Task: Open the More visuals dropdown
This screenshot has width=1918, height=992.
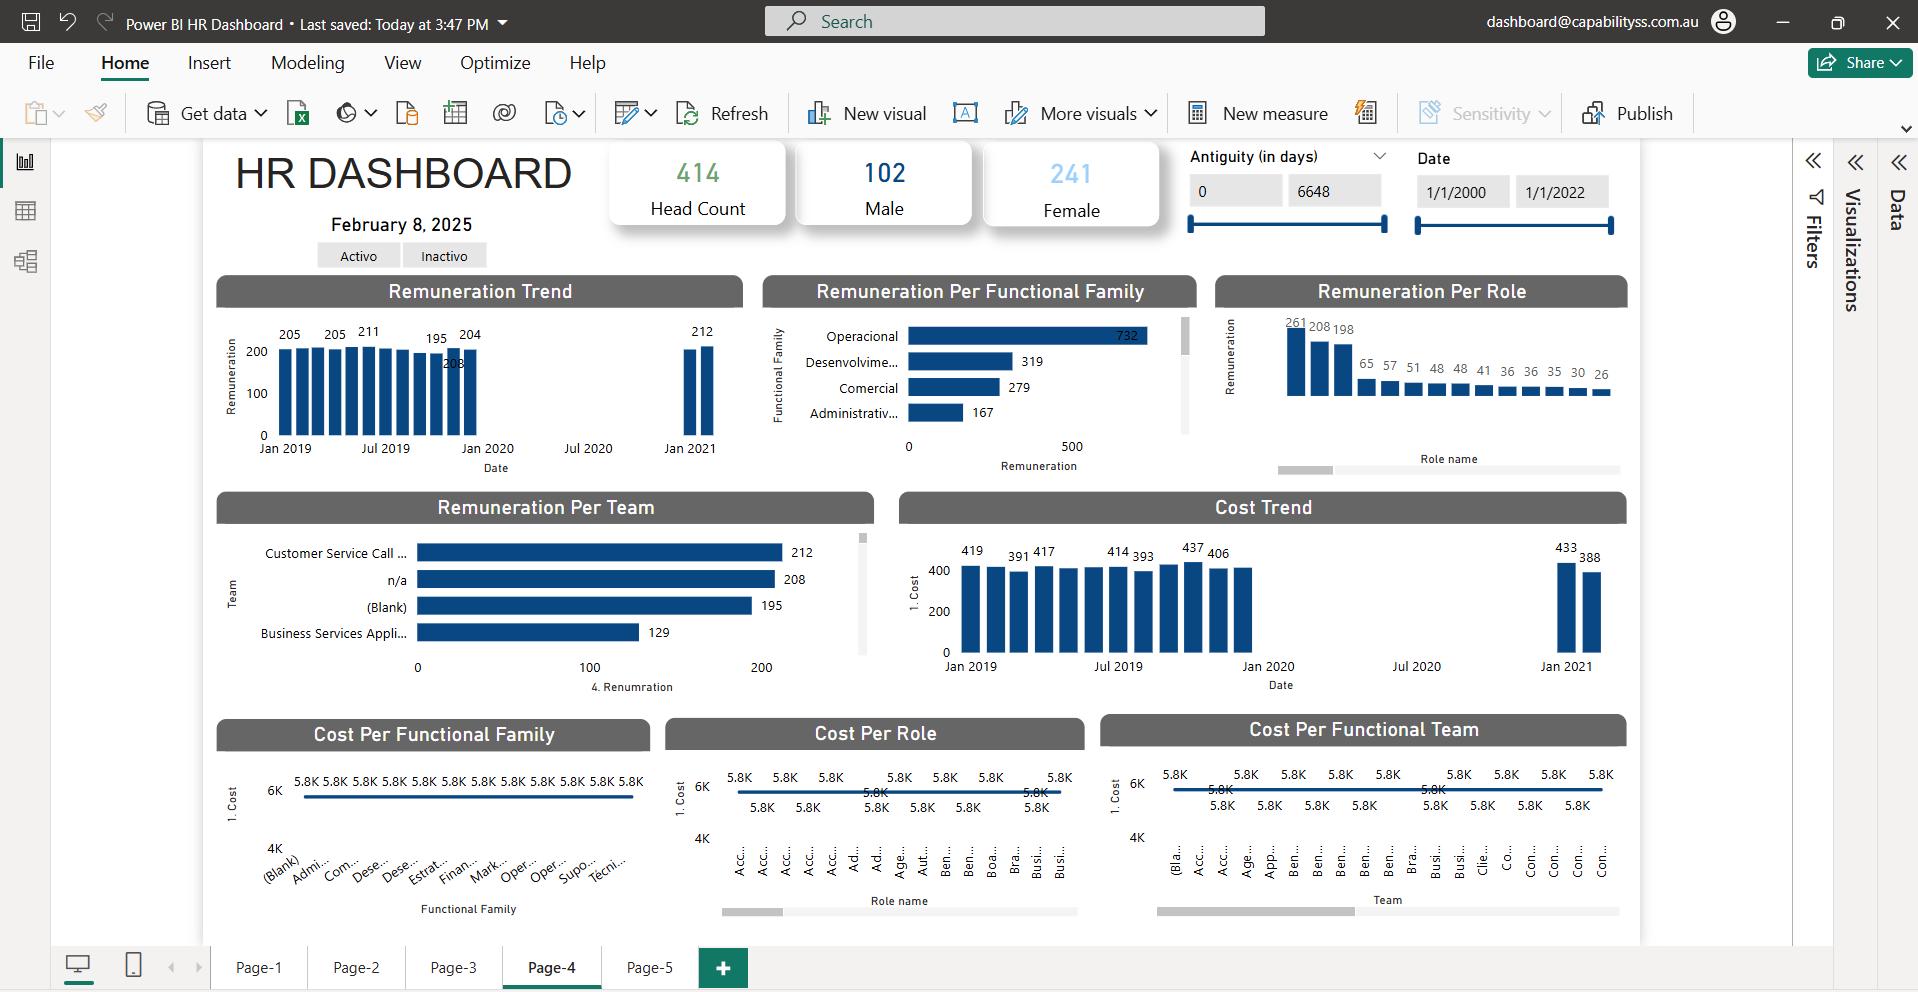Action: [1079, 113]
